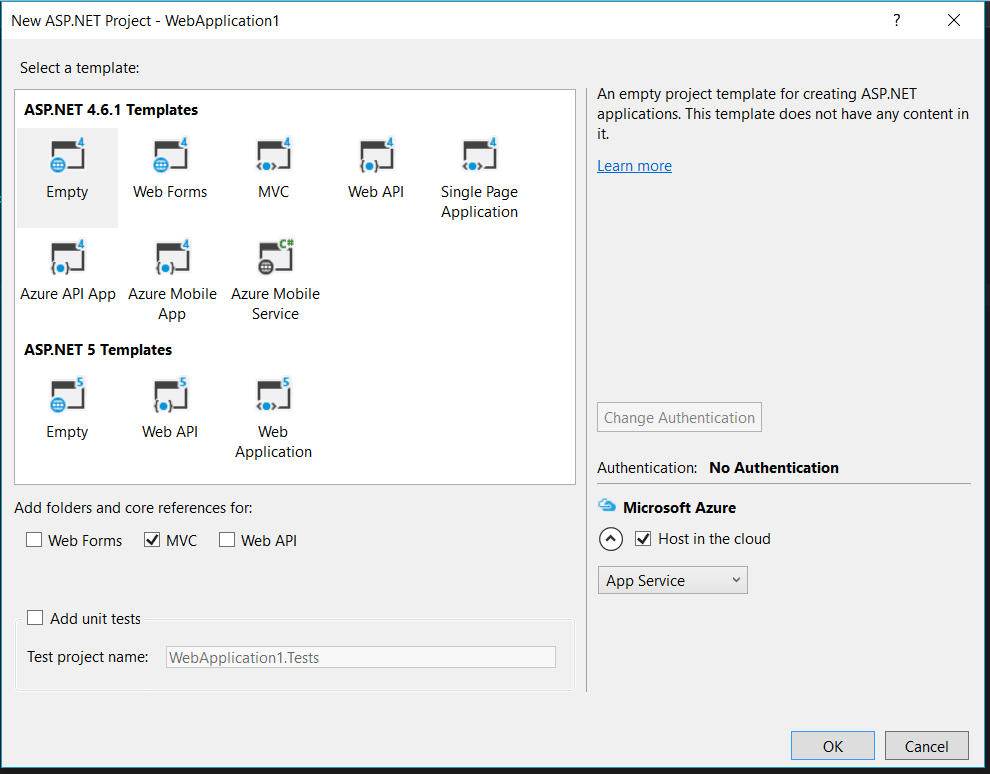Select the Azure Mobile Service template
This screenshot has width=990, height=774.
[275, 259]
